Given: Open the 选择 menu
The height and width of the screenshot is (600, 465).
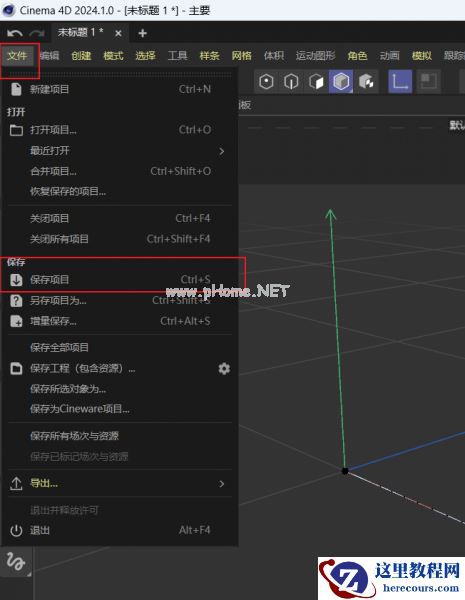Looking at the screenshot, I should 145,56.
